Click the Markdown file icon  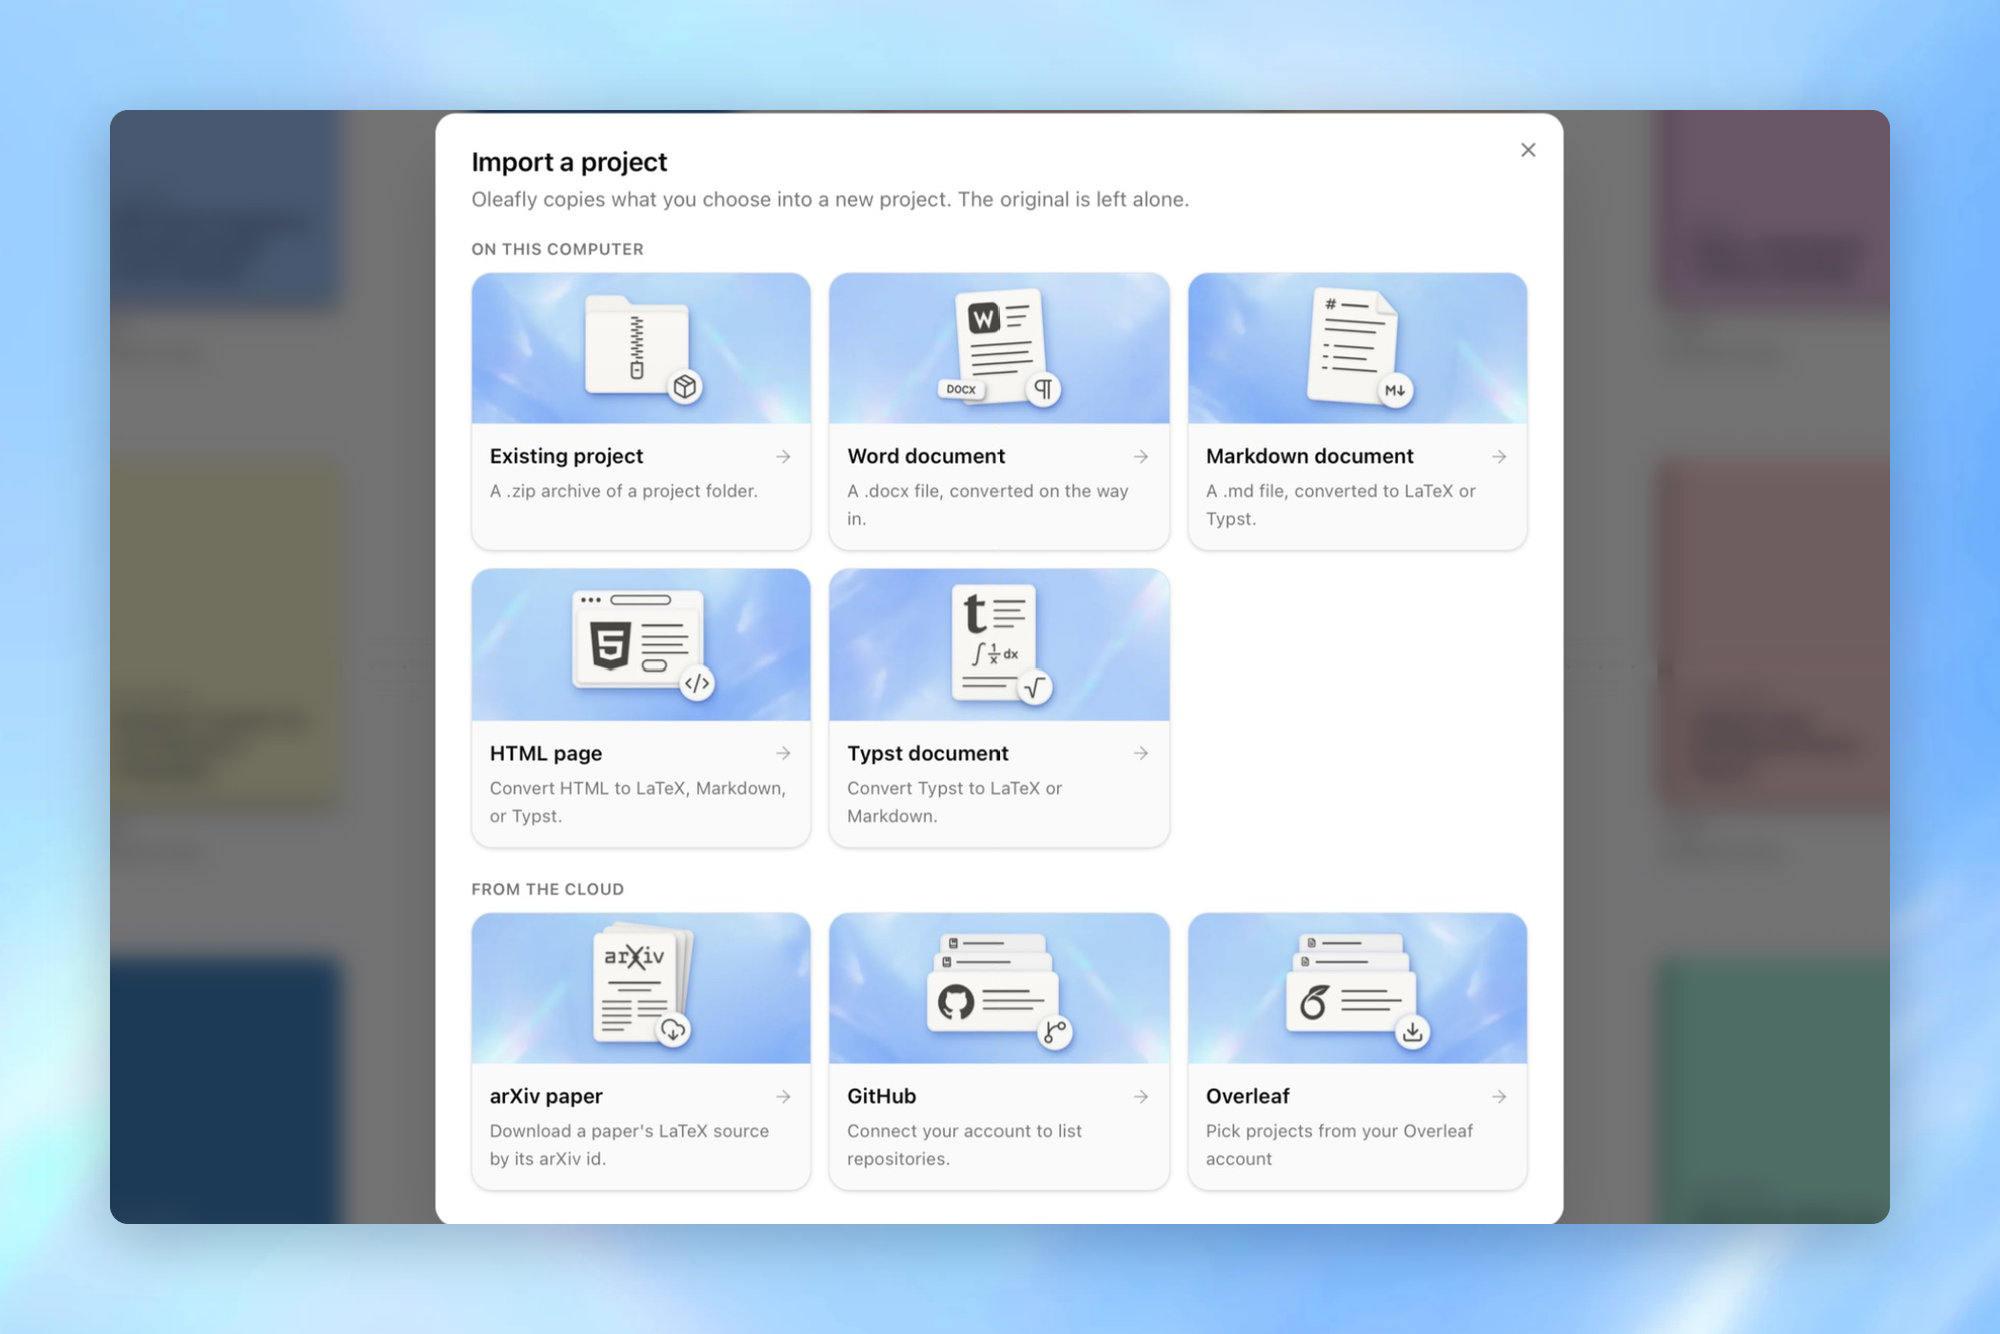(1358, 347)
